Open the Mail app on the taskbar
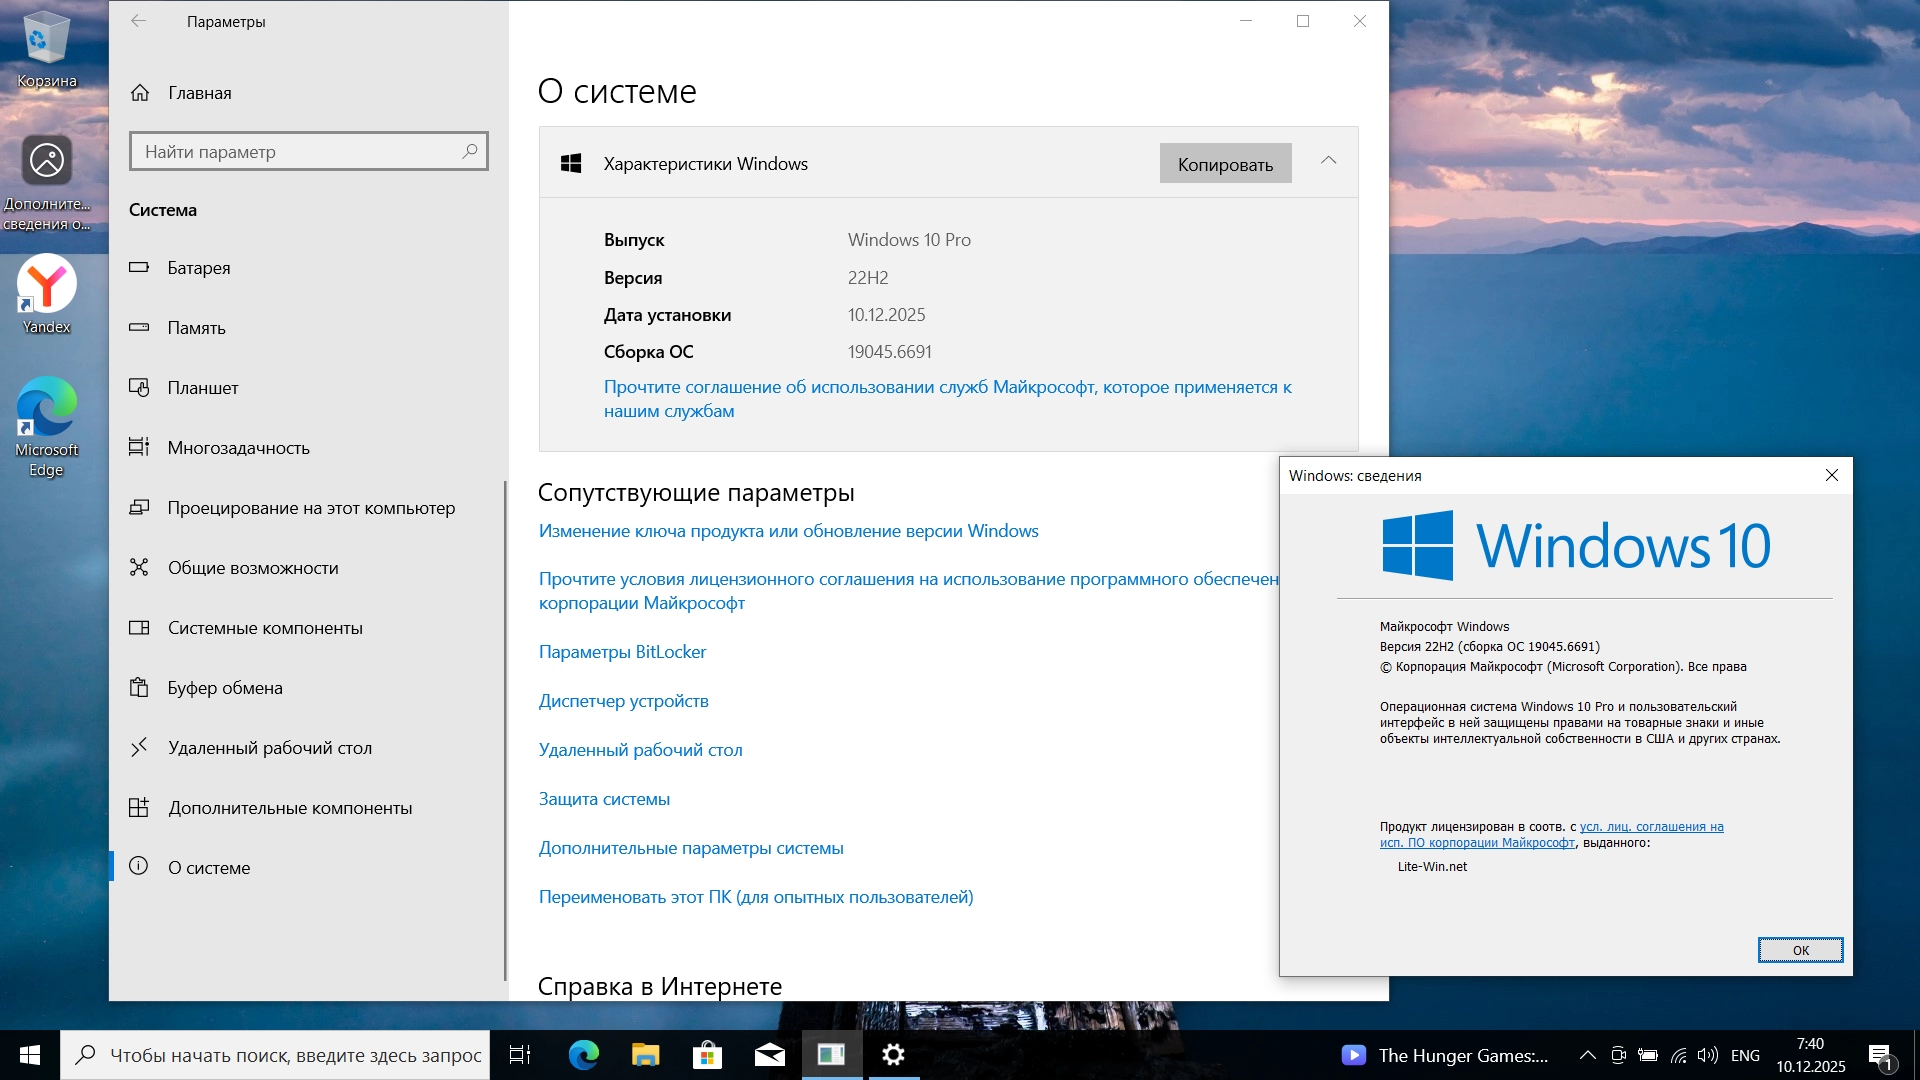The image size is (1920, 1080). [769, 1055]
